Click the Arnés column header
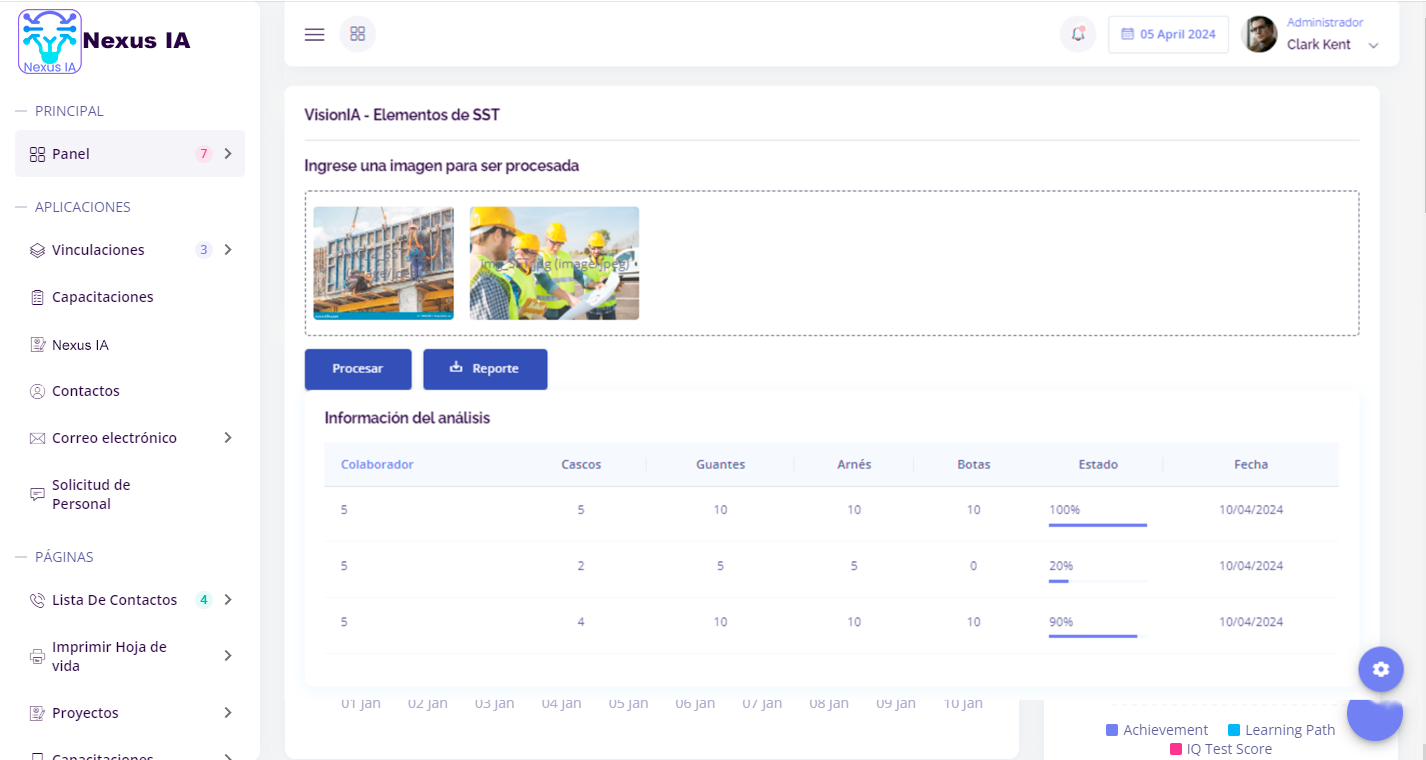Viewport: 1426px width, 760px height. (x=854, y=464)
